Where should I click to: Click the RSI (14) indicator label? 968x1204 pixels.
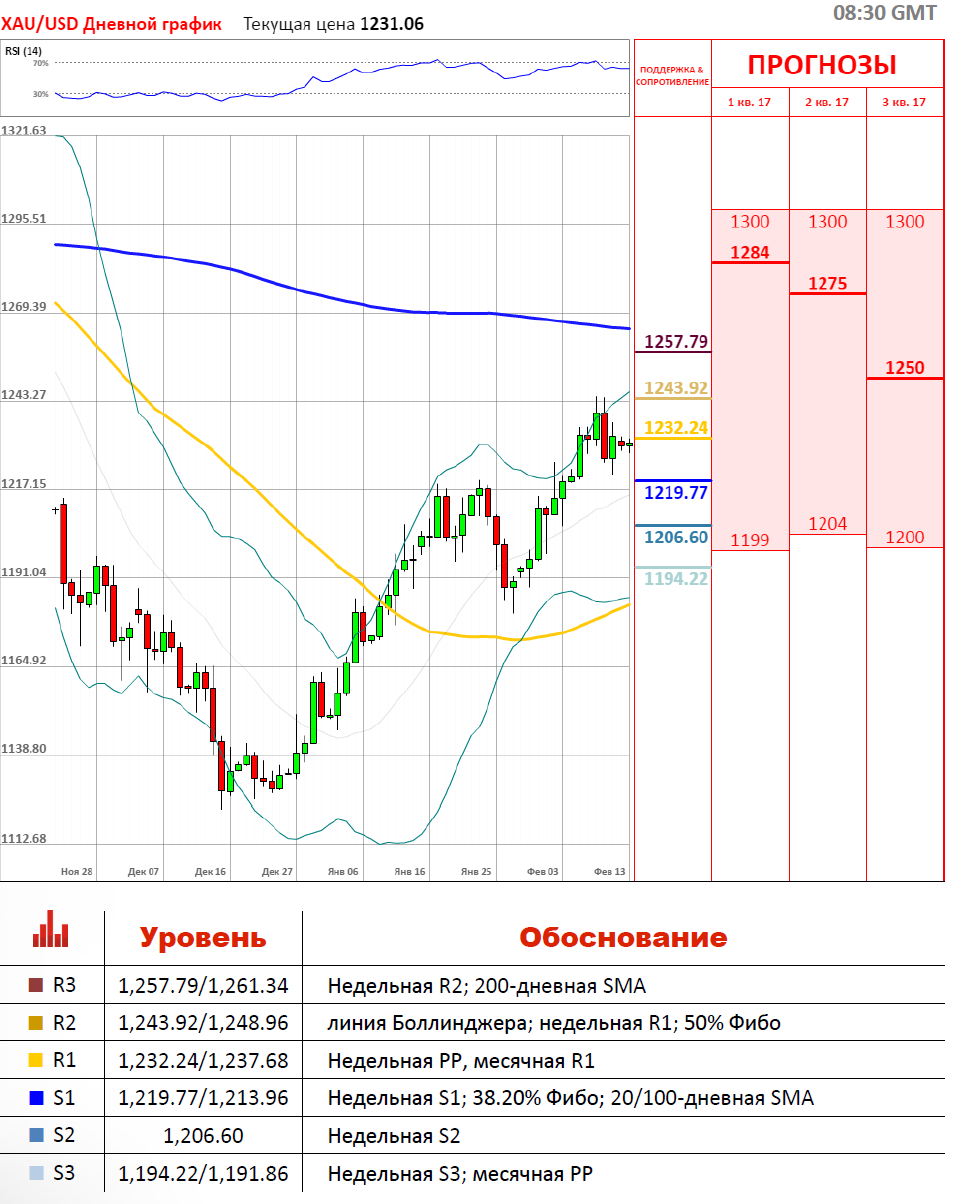[24, 51]
